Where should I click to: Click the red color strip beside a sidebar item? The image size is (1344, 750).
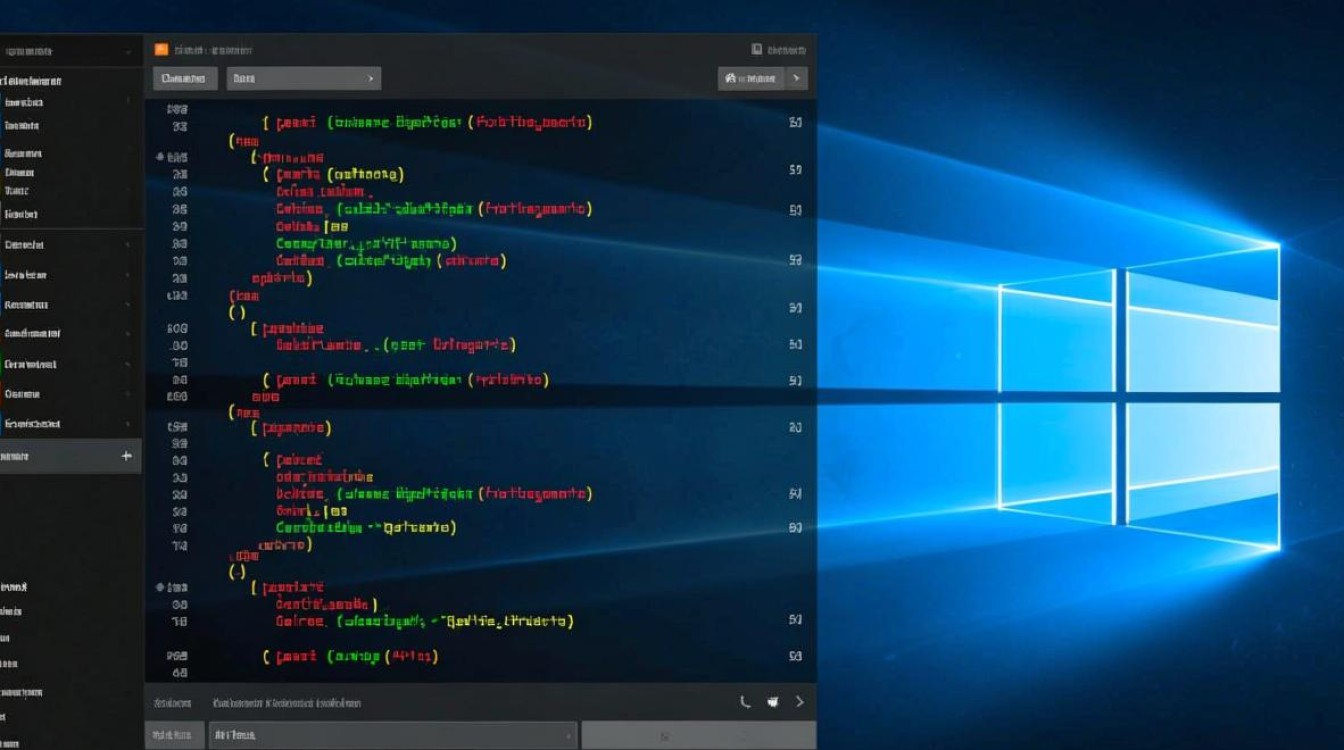pos(3,395)
